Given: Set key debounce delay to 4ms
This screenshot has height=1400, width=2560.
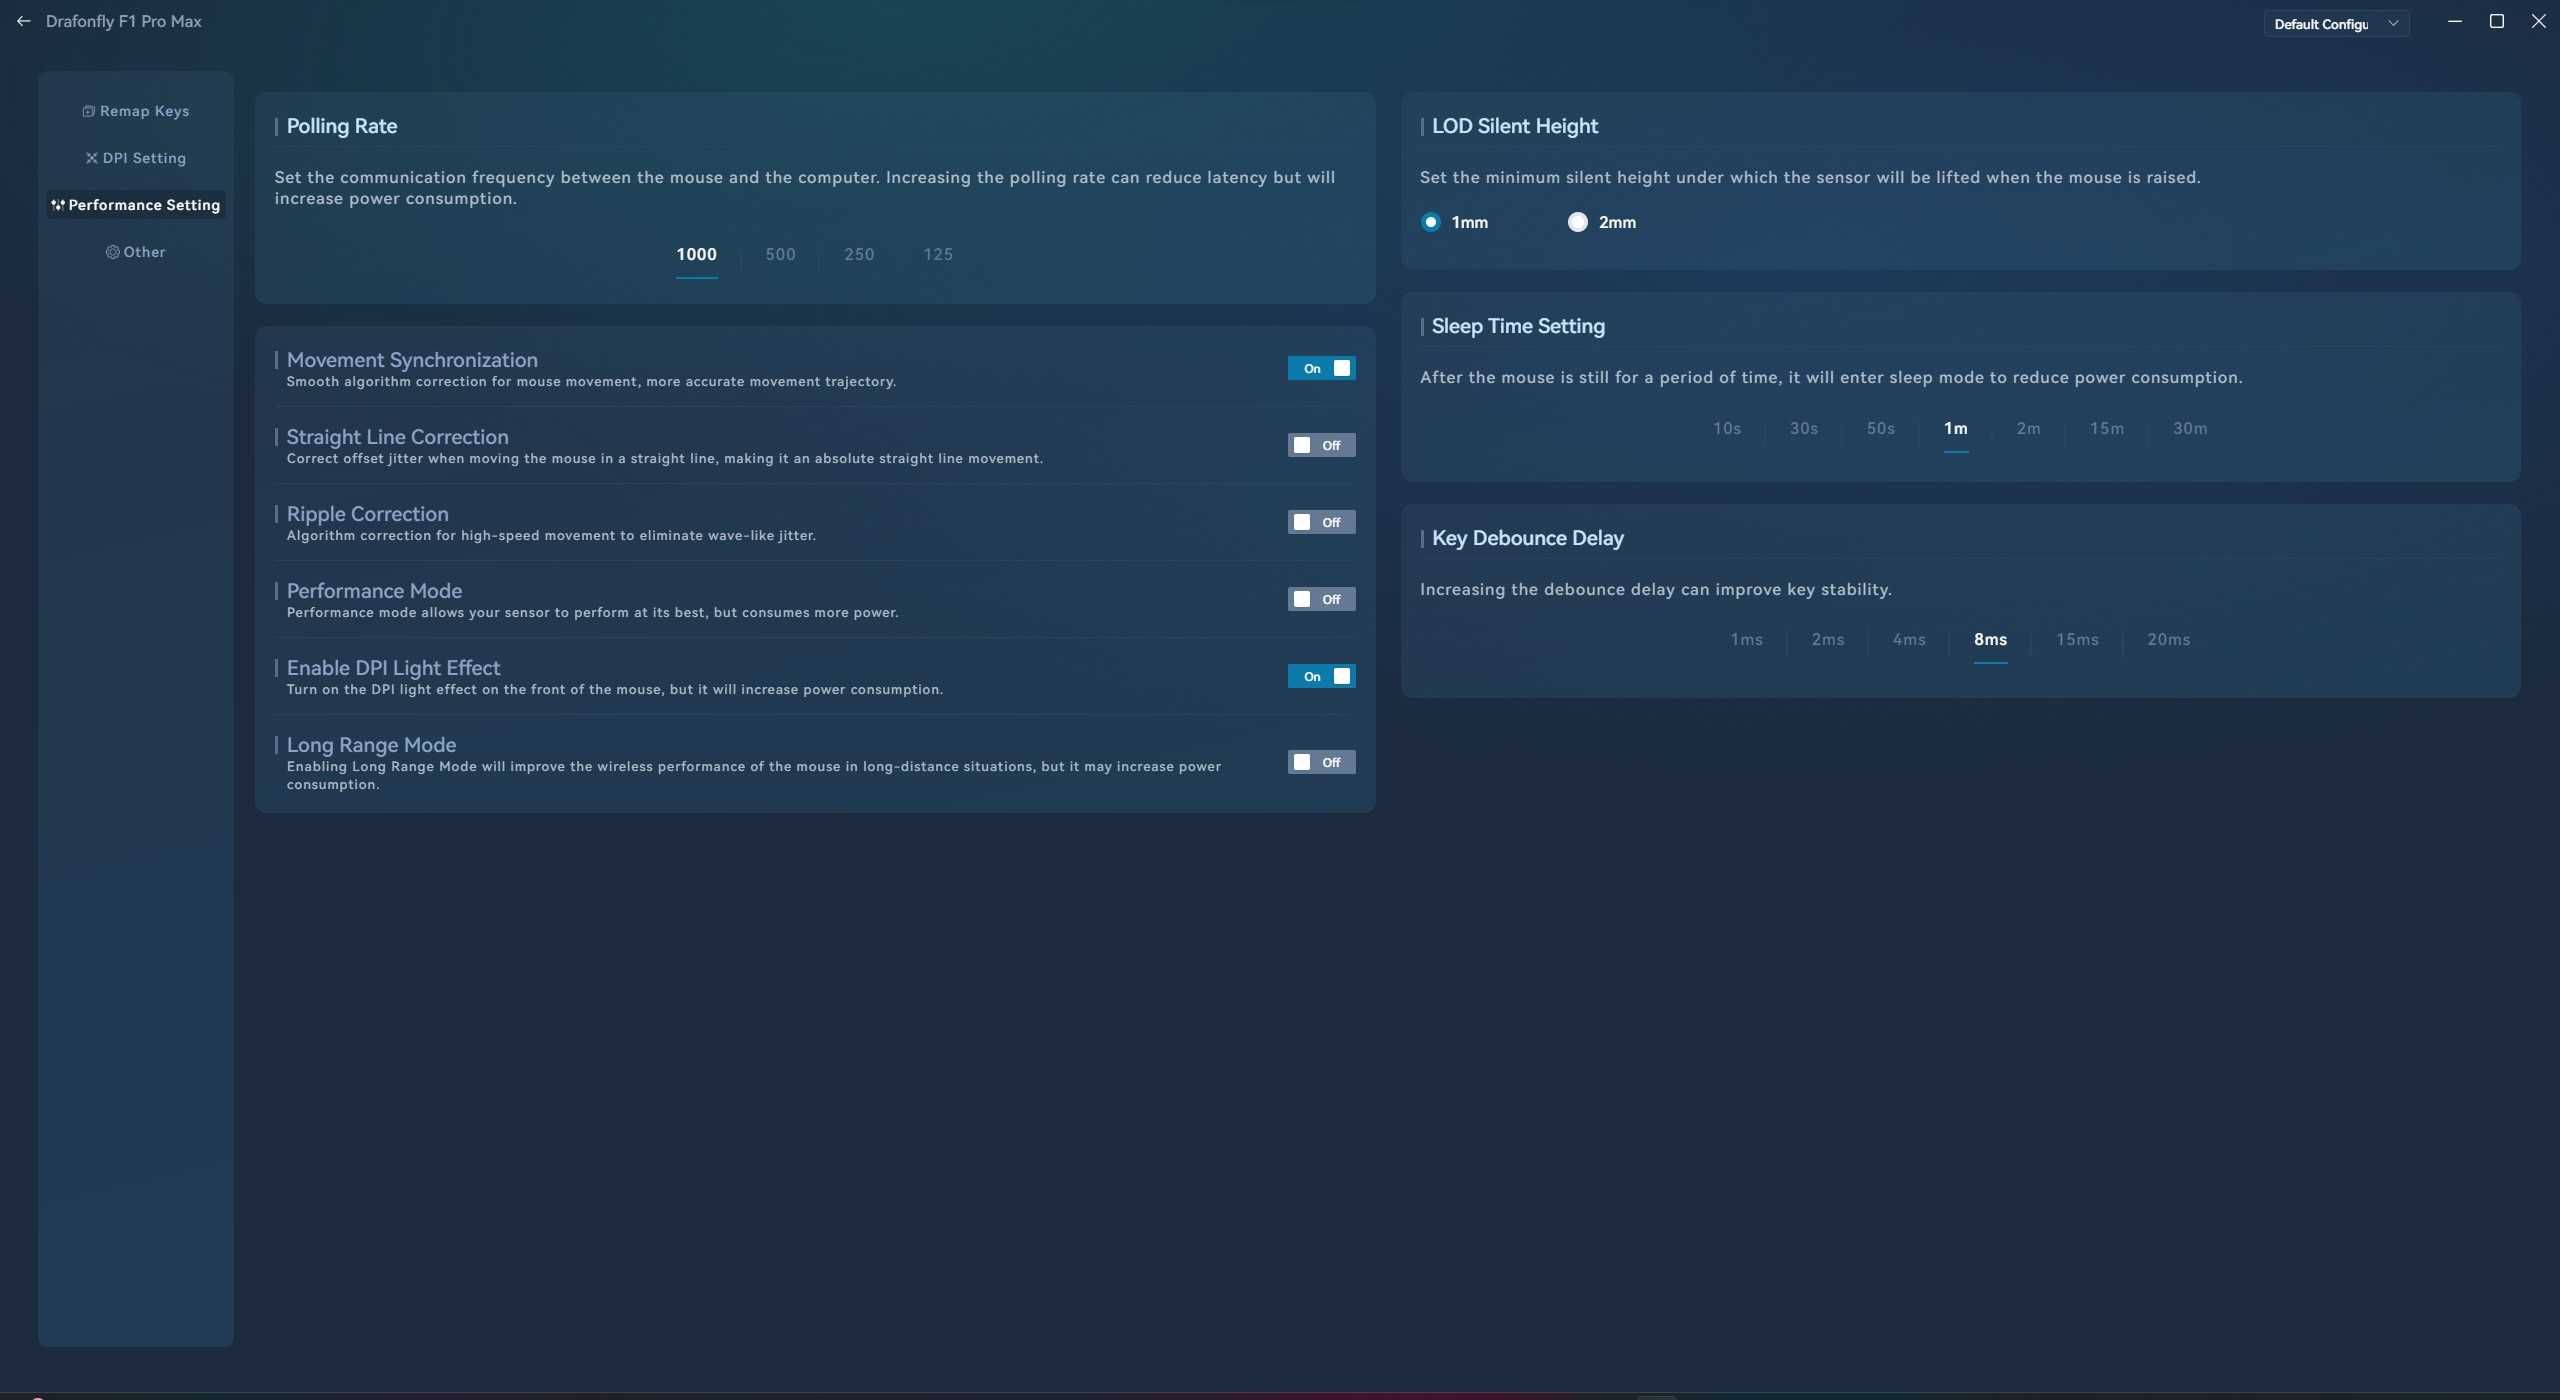Looking at the screenshot, I should [x=1909, y=639].
